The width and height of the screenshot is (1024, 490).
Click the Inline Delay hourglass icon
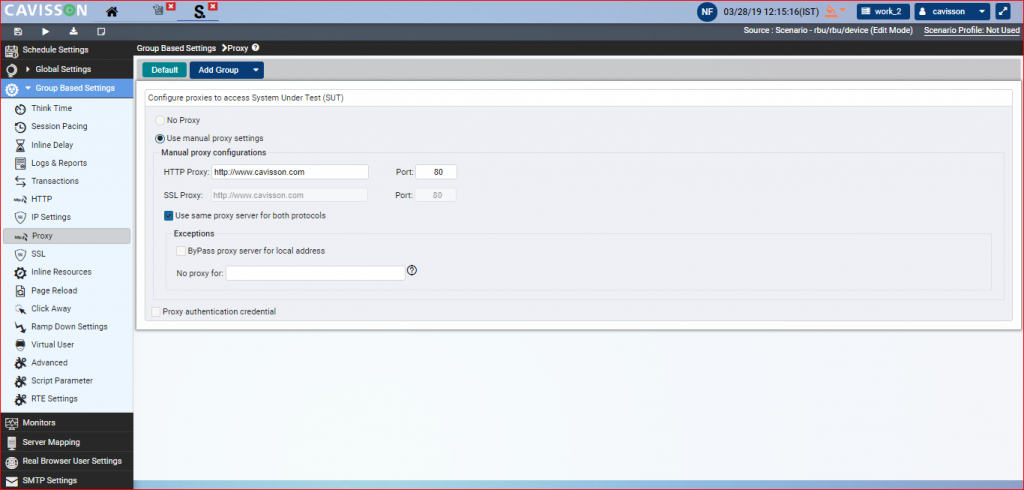pyautogui.click(x=20, y=145)
